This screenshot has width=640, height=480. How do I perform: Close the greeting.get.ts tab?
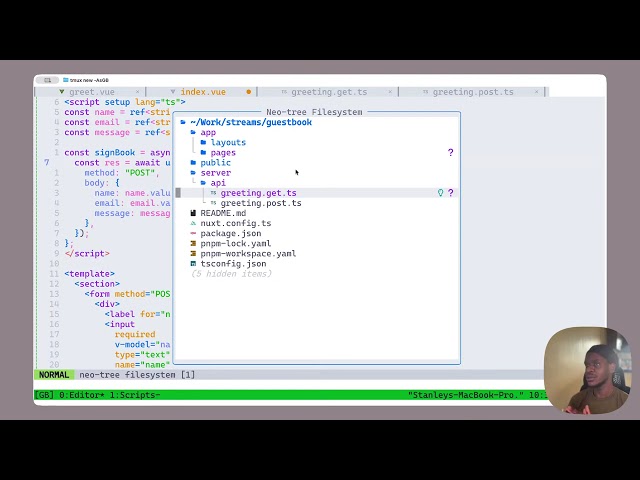390,92
